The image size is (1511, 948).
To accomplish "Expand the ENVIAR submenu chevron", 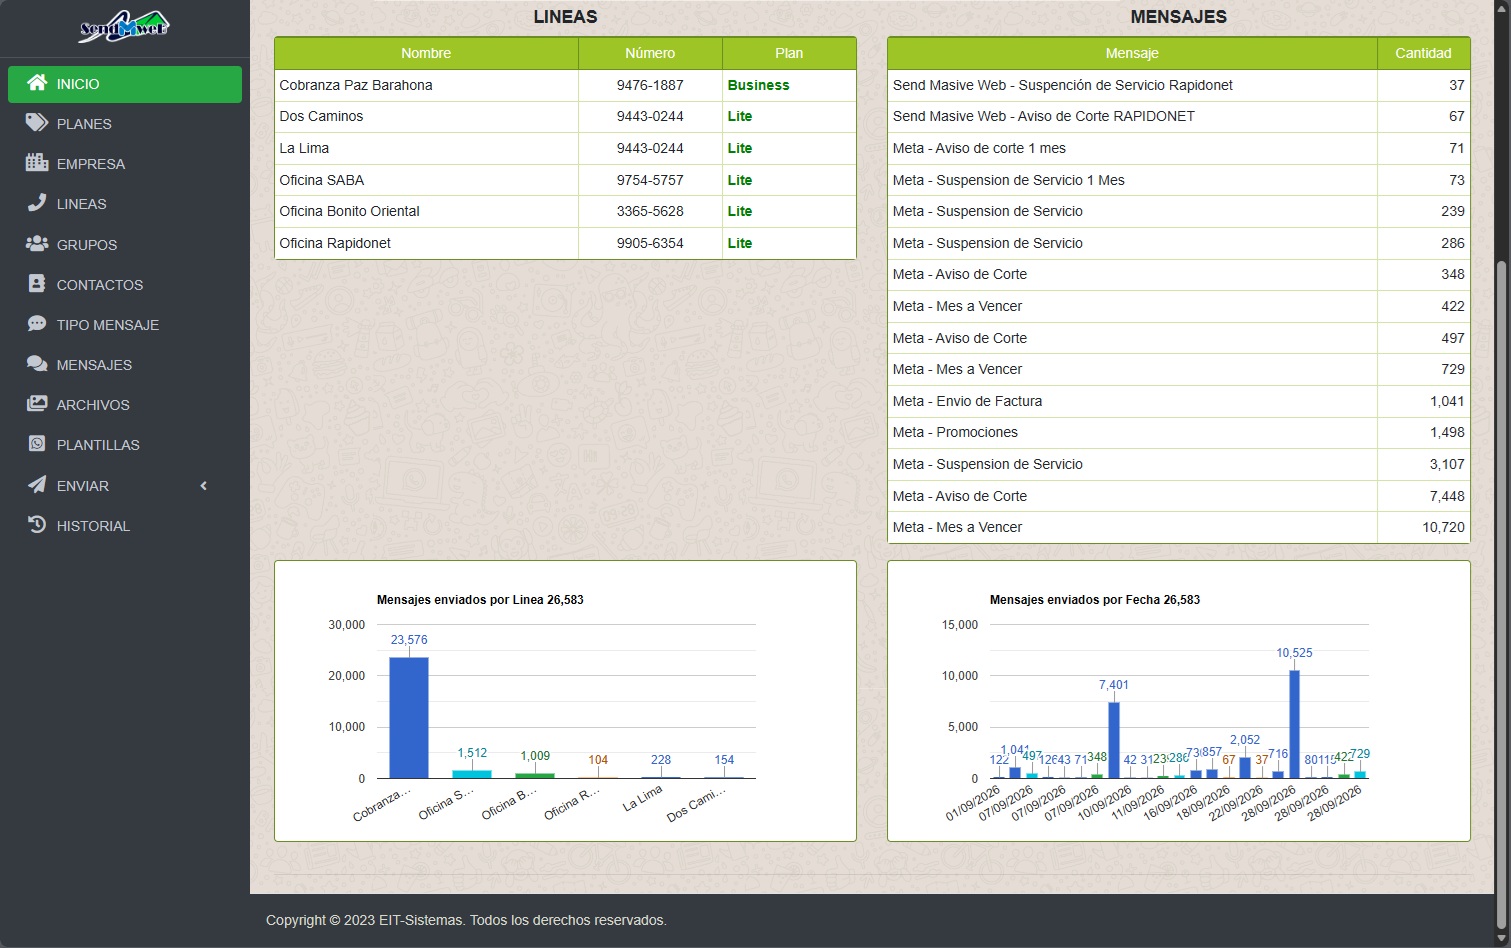I will click(x=204, y=486).
